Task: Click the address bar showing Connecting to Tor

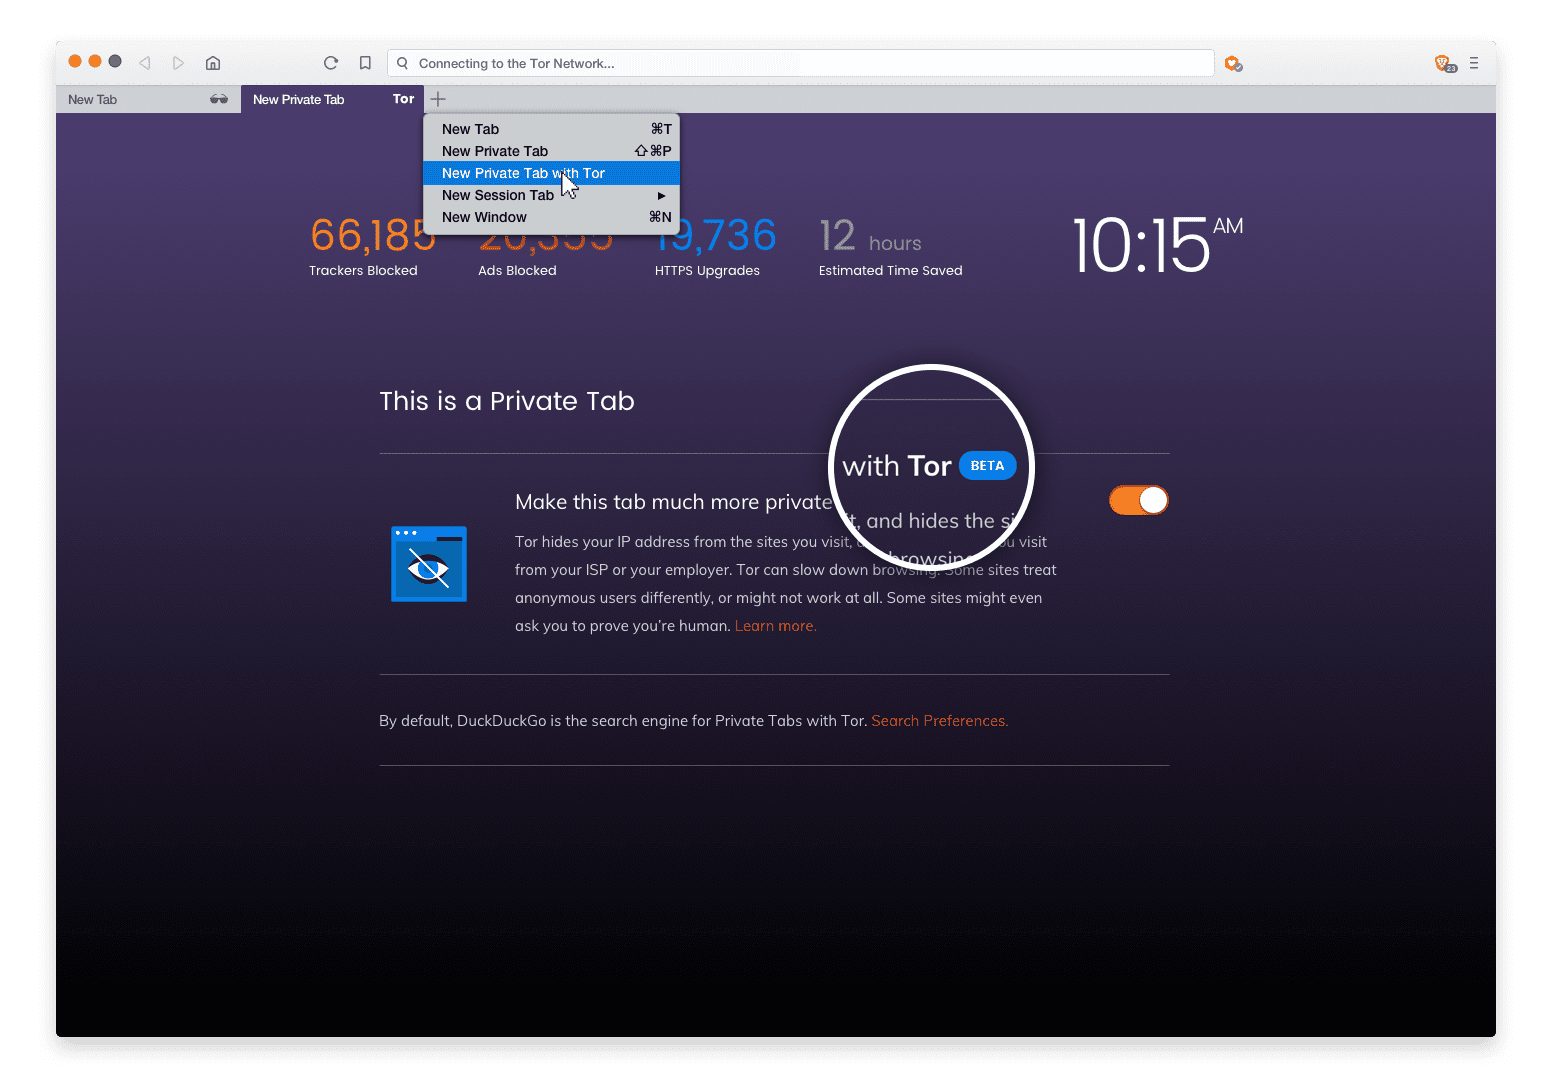Action: pos(800,63)
